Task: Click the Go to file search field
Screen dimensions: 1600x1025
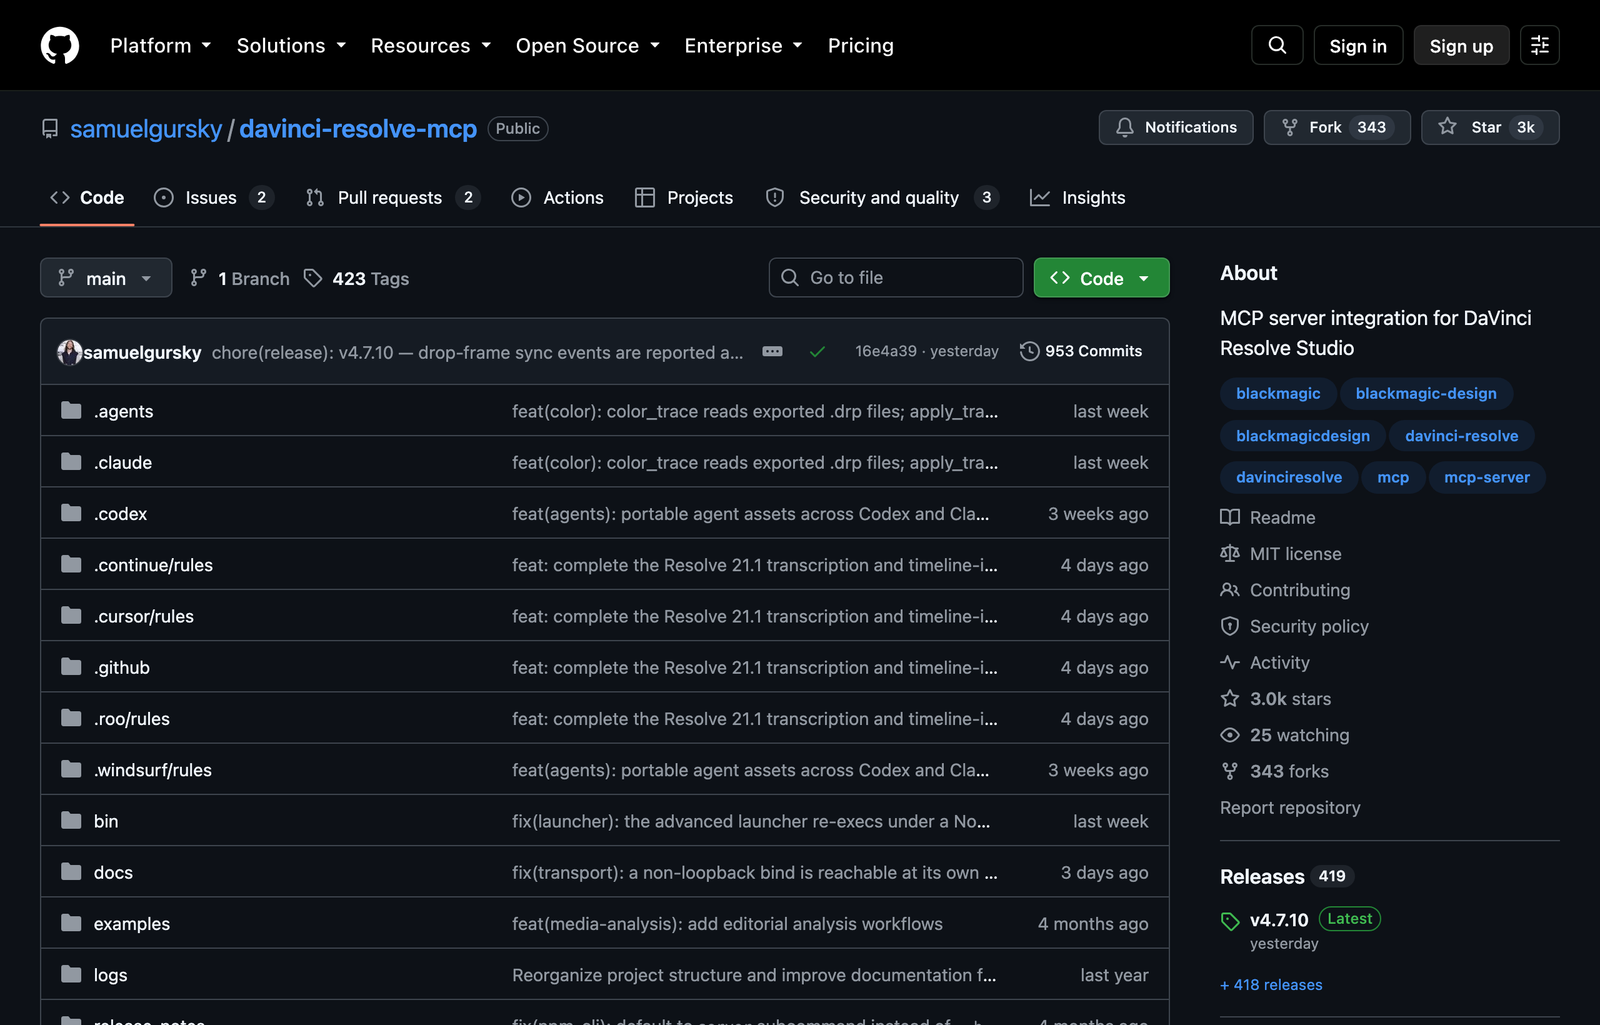Action: [x=896, y=278]
